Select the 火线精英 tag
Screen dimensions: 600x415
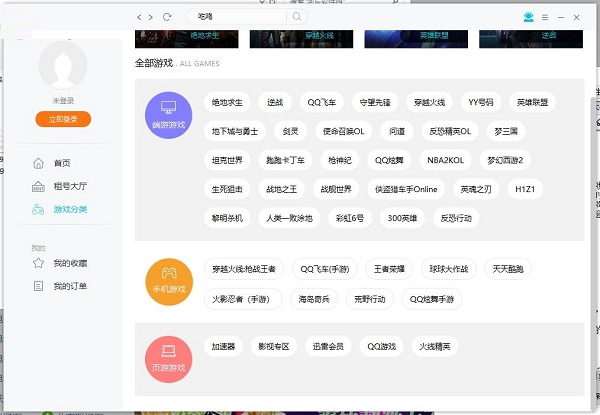tap(435, 347)
